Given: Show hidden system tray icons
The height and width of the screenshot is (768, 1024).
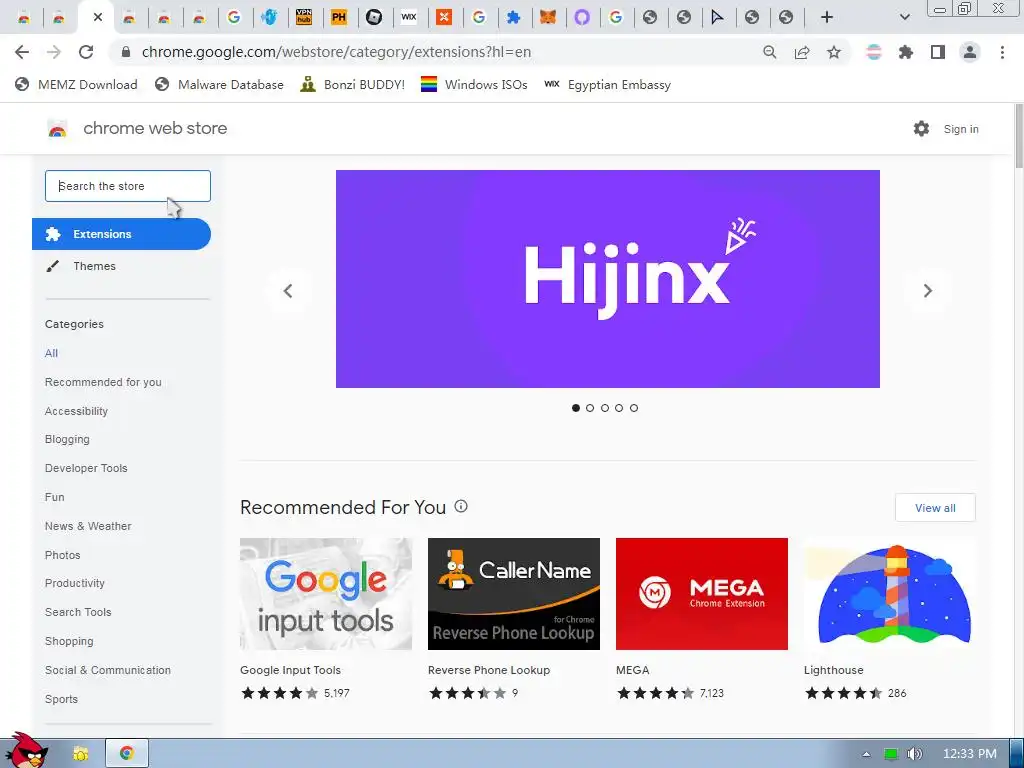Looking at the screenshot, I should click(x=867, y=754).
